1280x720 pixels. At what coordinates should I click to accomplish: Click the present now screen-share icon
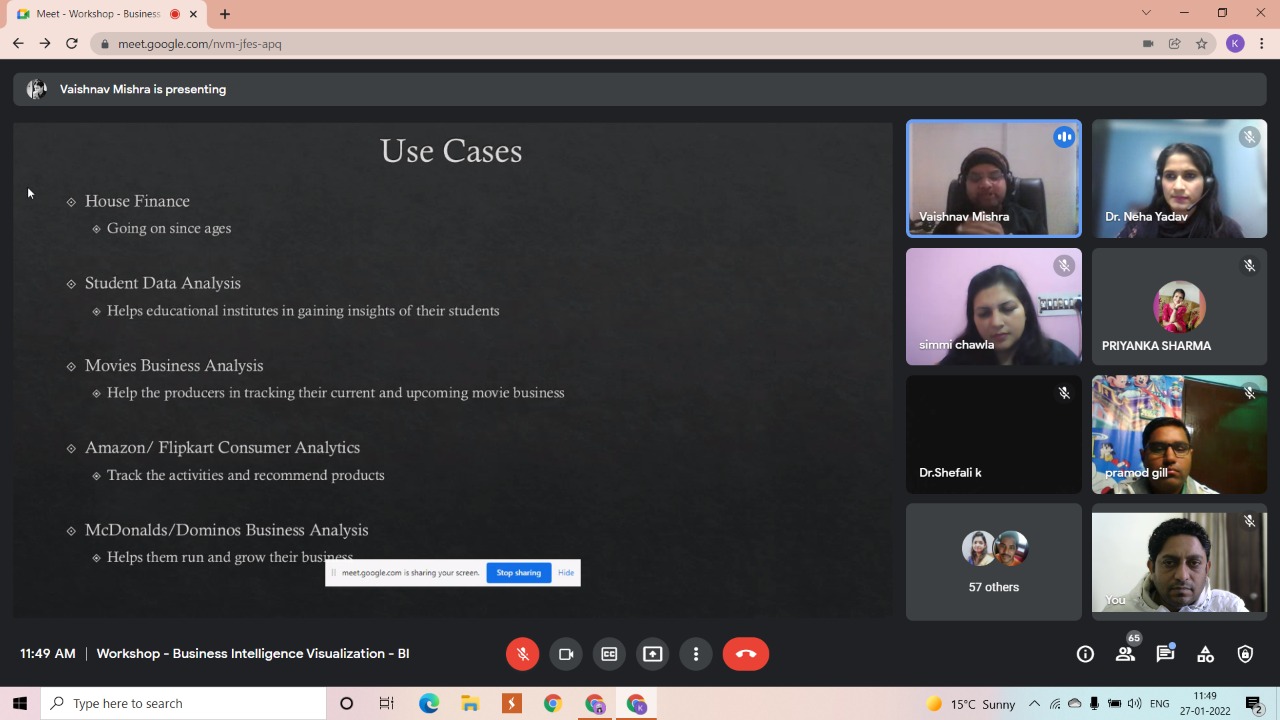click(652, 654)
